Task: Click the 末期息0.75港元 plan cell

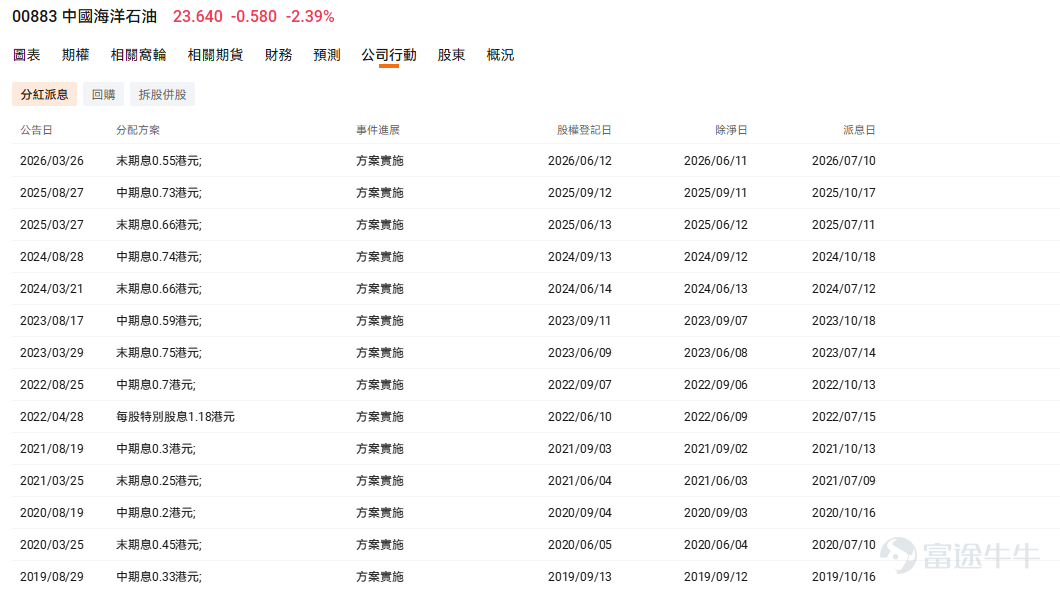Action: tap(159, 353)
